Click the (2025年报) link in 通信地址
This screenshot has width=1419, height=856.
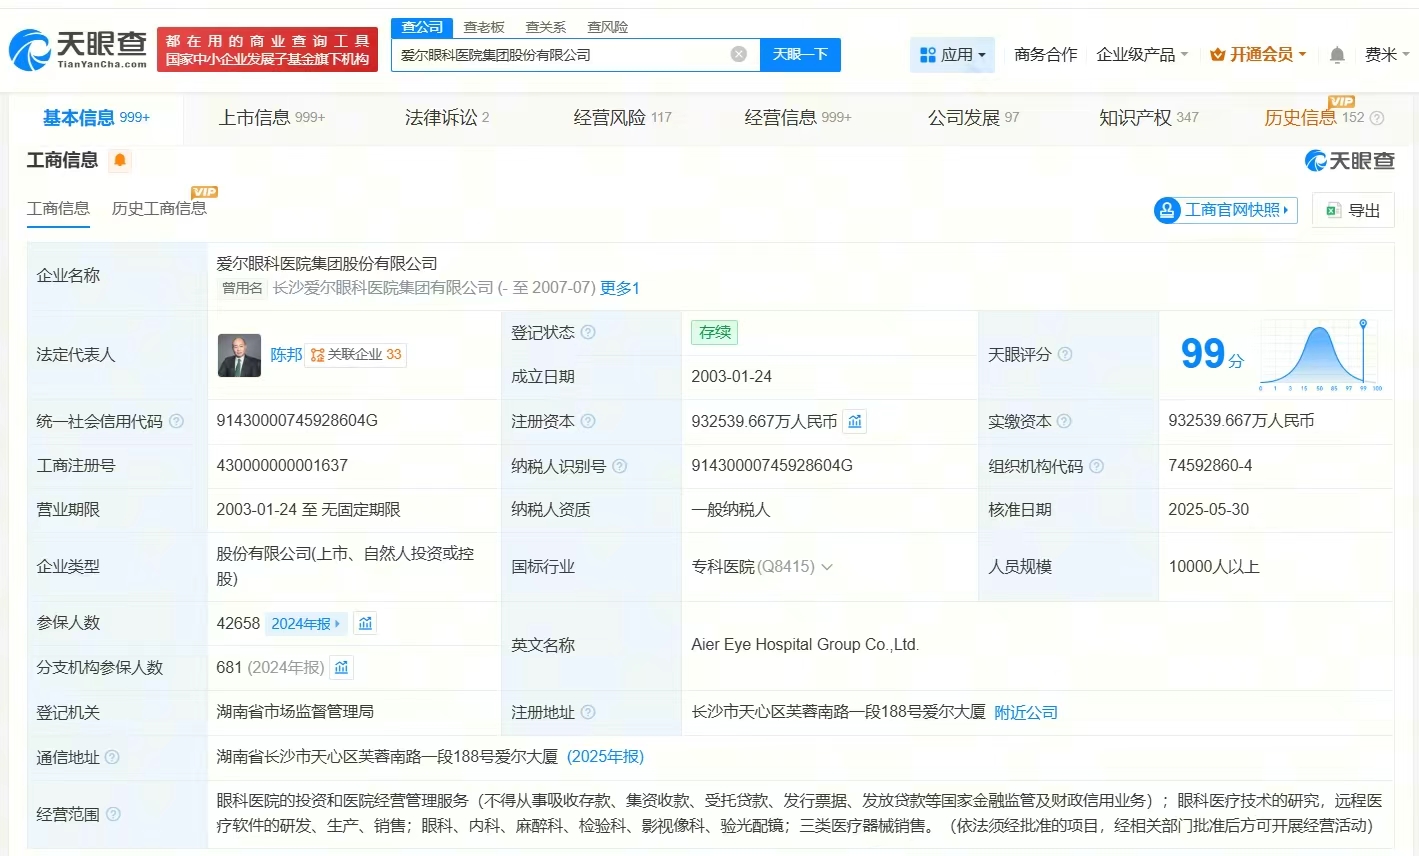tap(605, 757)
